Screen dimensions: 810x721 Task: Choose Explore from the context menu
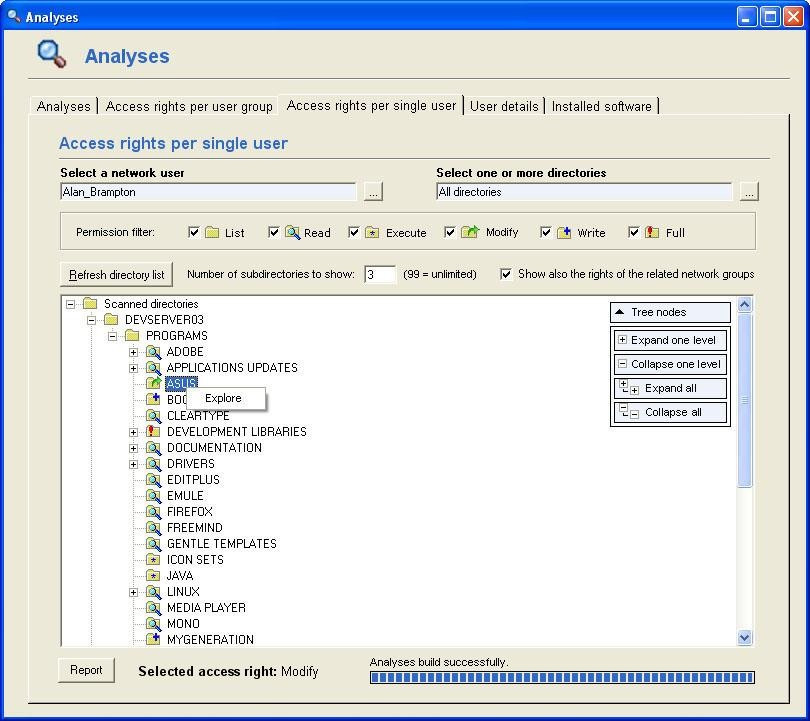[226, 398]
